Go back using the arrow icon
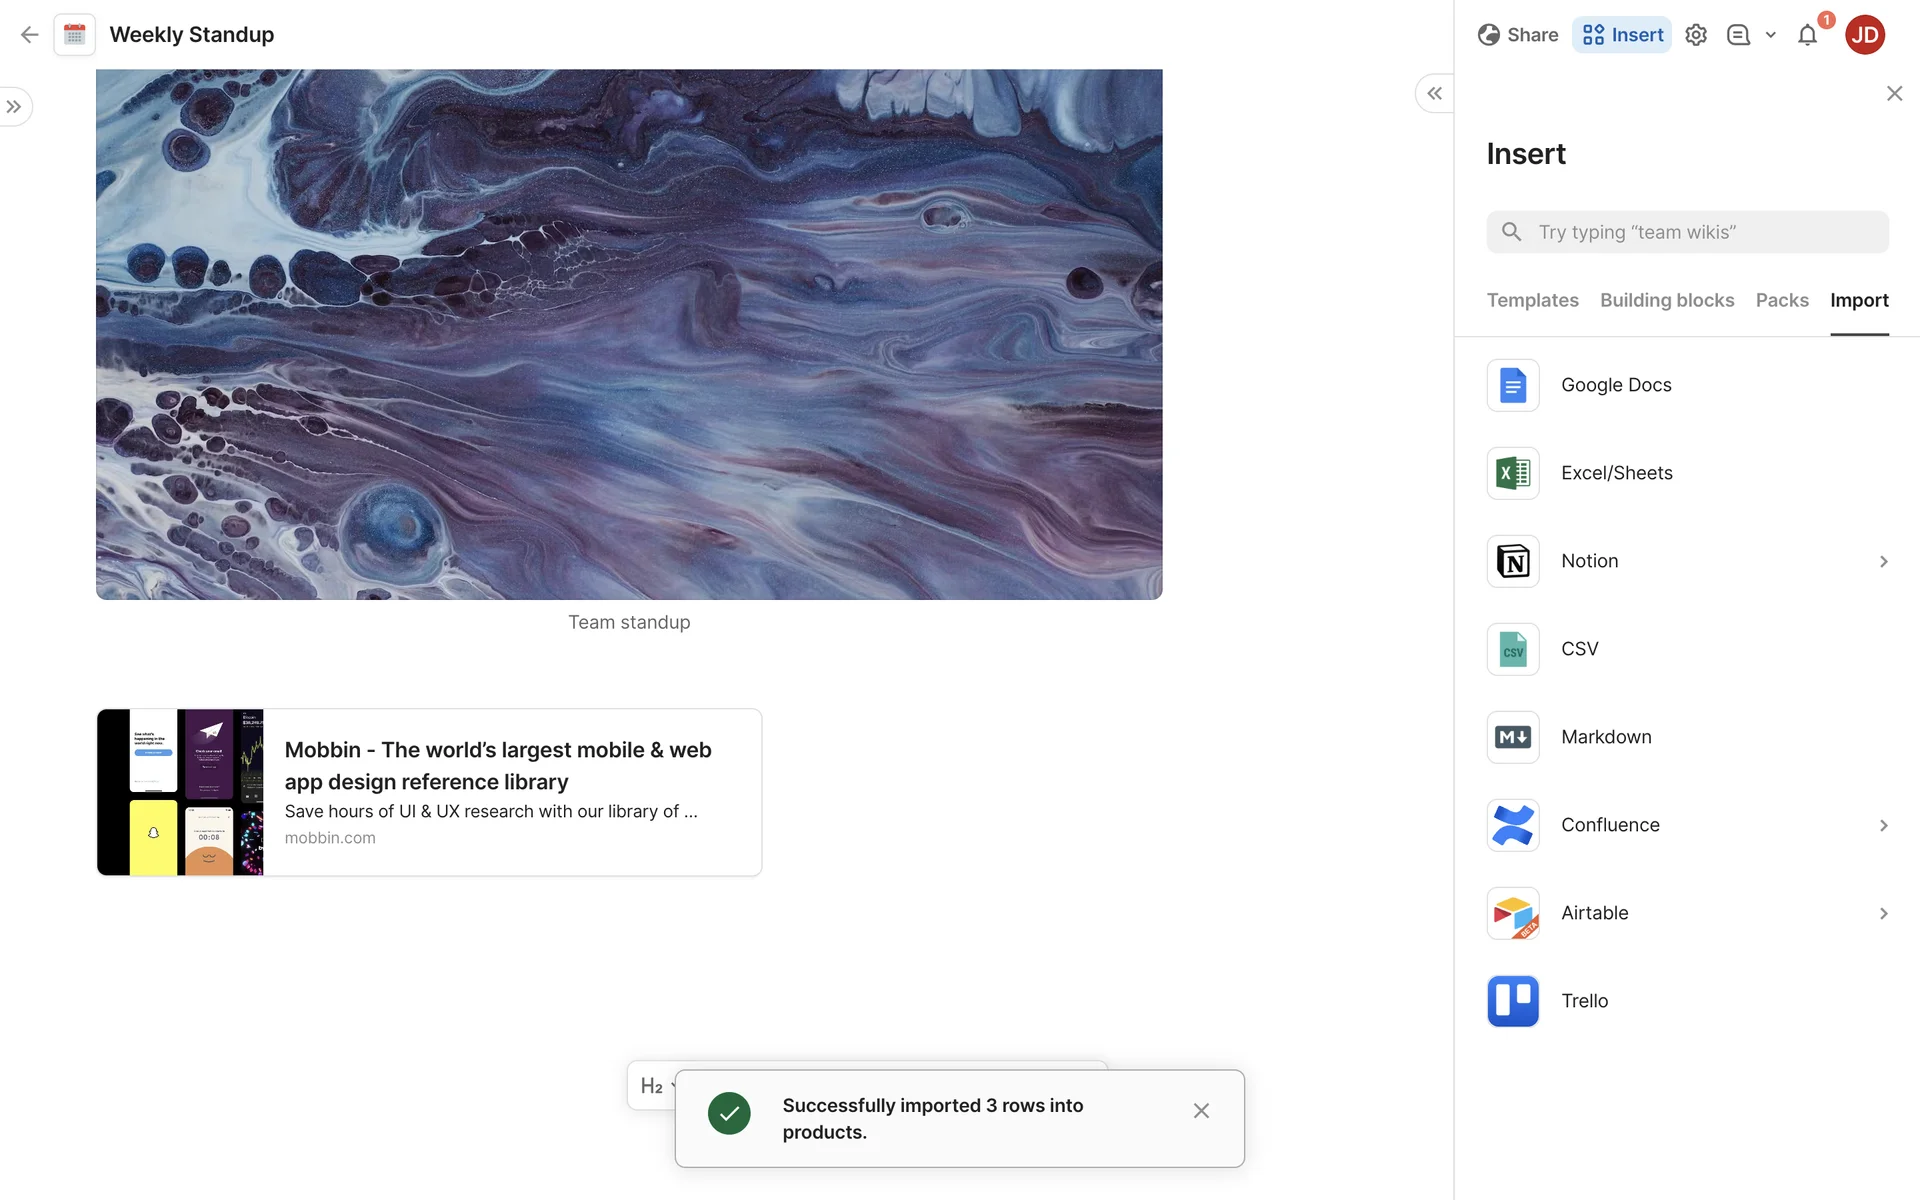Viewport: 1920px width, 1200px height. pos(29,35)
